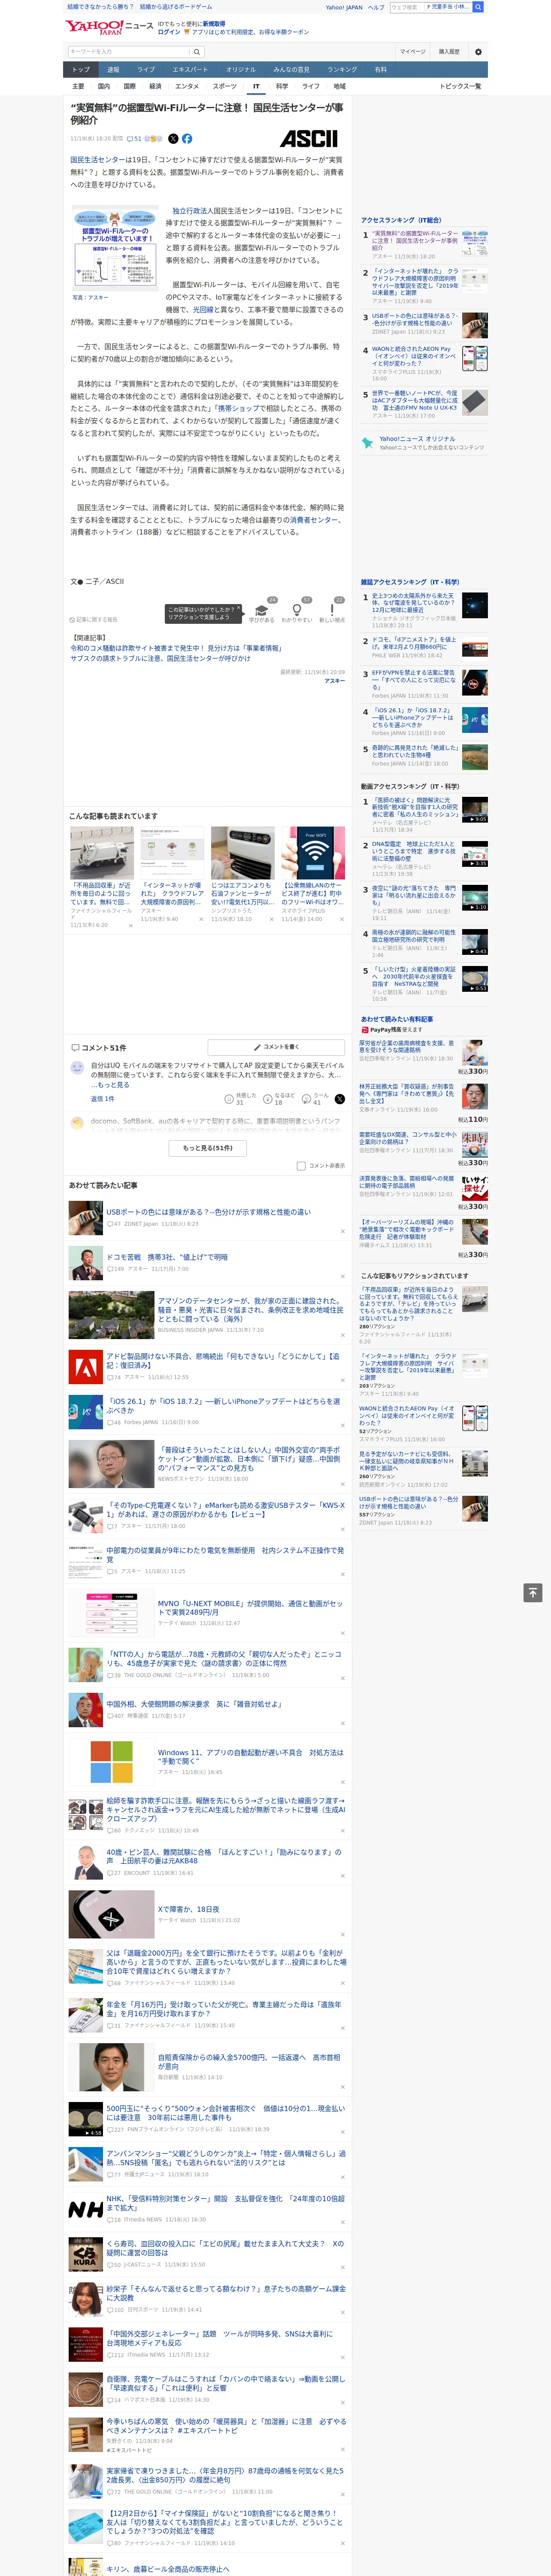Select the '経済' category tab
Screen dimensions: 551x2576
pos(155,86)
